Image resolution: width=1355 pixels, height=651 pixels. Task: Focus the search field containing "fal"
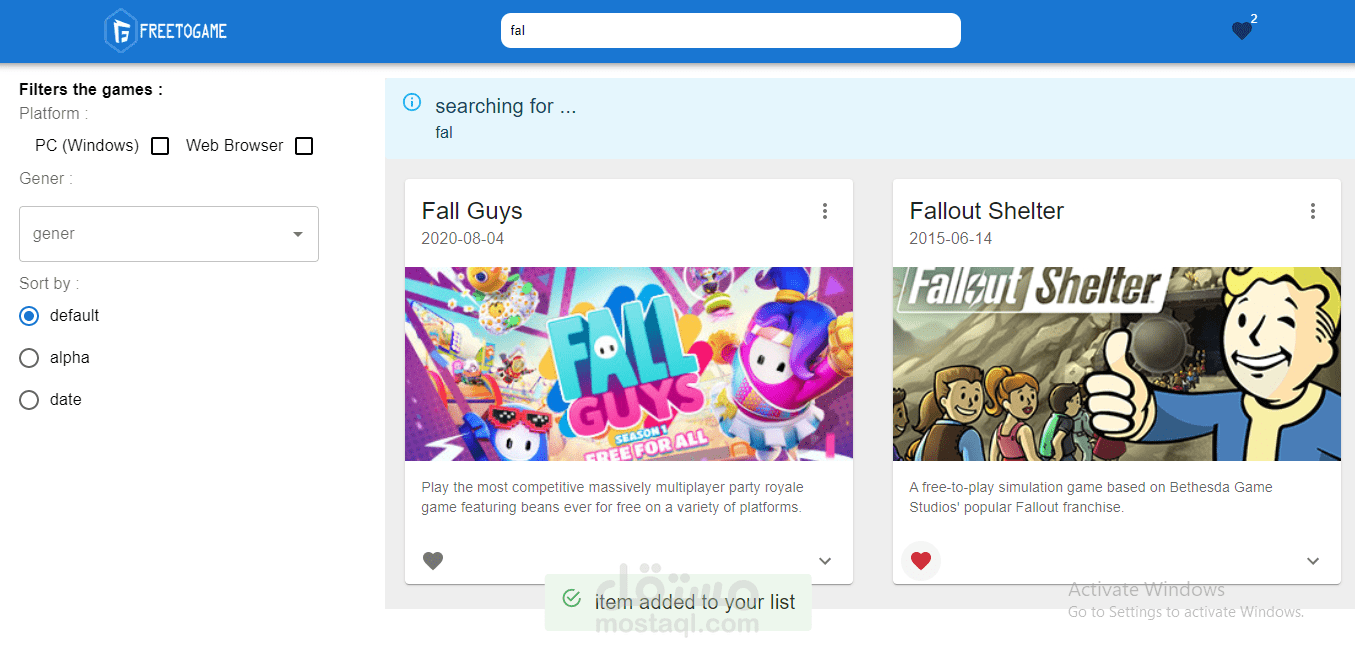tap(730, 30)
